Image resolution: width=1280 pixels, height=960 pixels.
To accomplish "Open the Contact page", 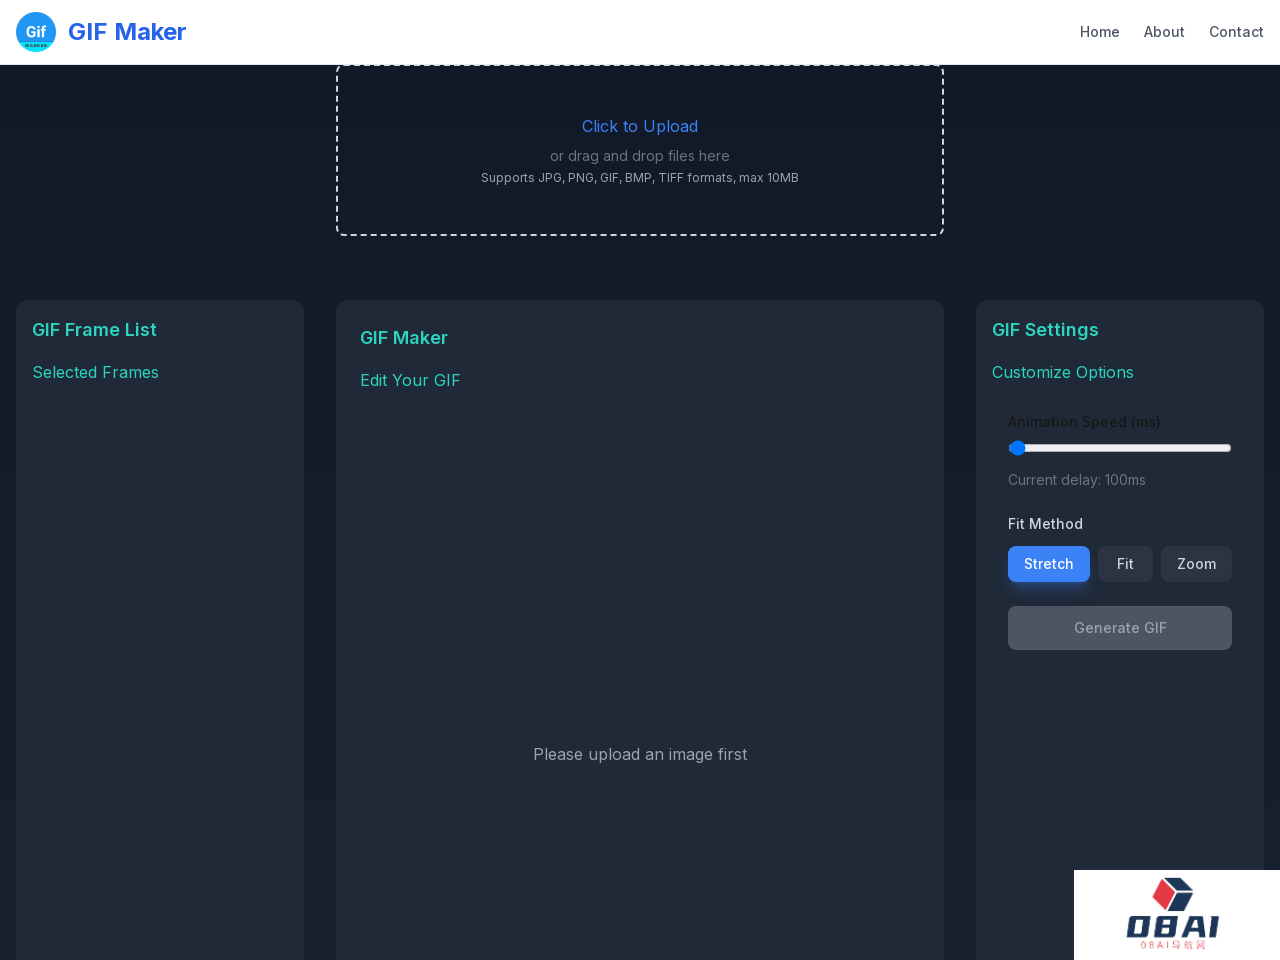I will coord(1236,30).
